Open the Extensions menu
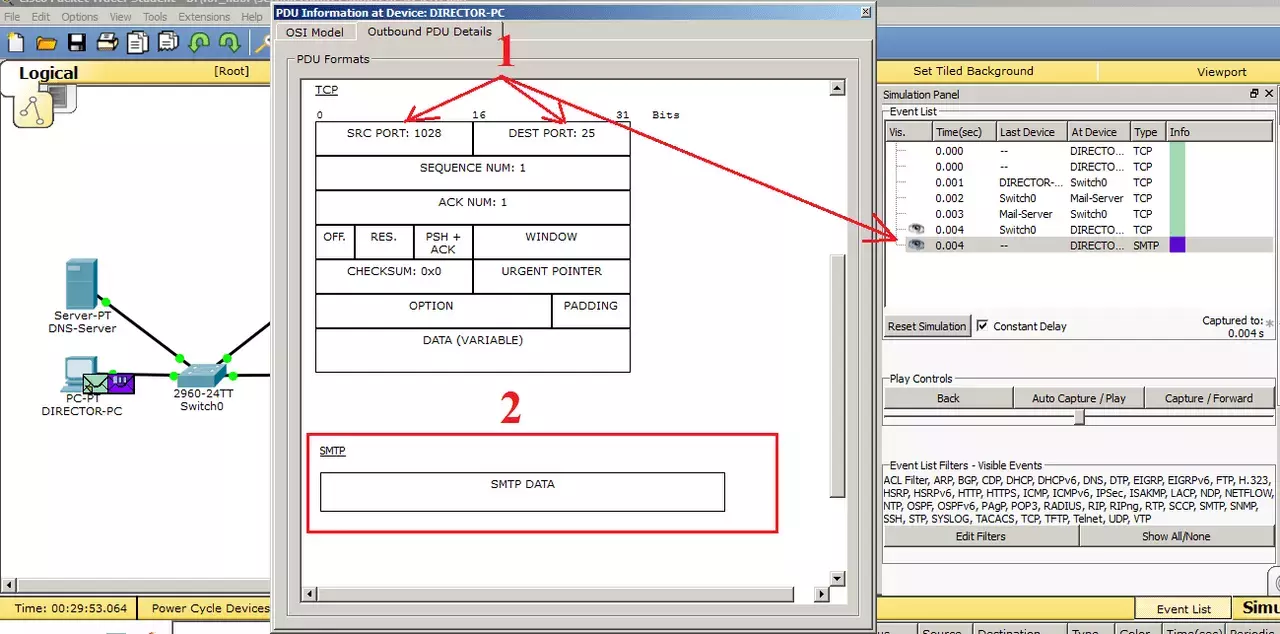 [204, 17]
